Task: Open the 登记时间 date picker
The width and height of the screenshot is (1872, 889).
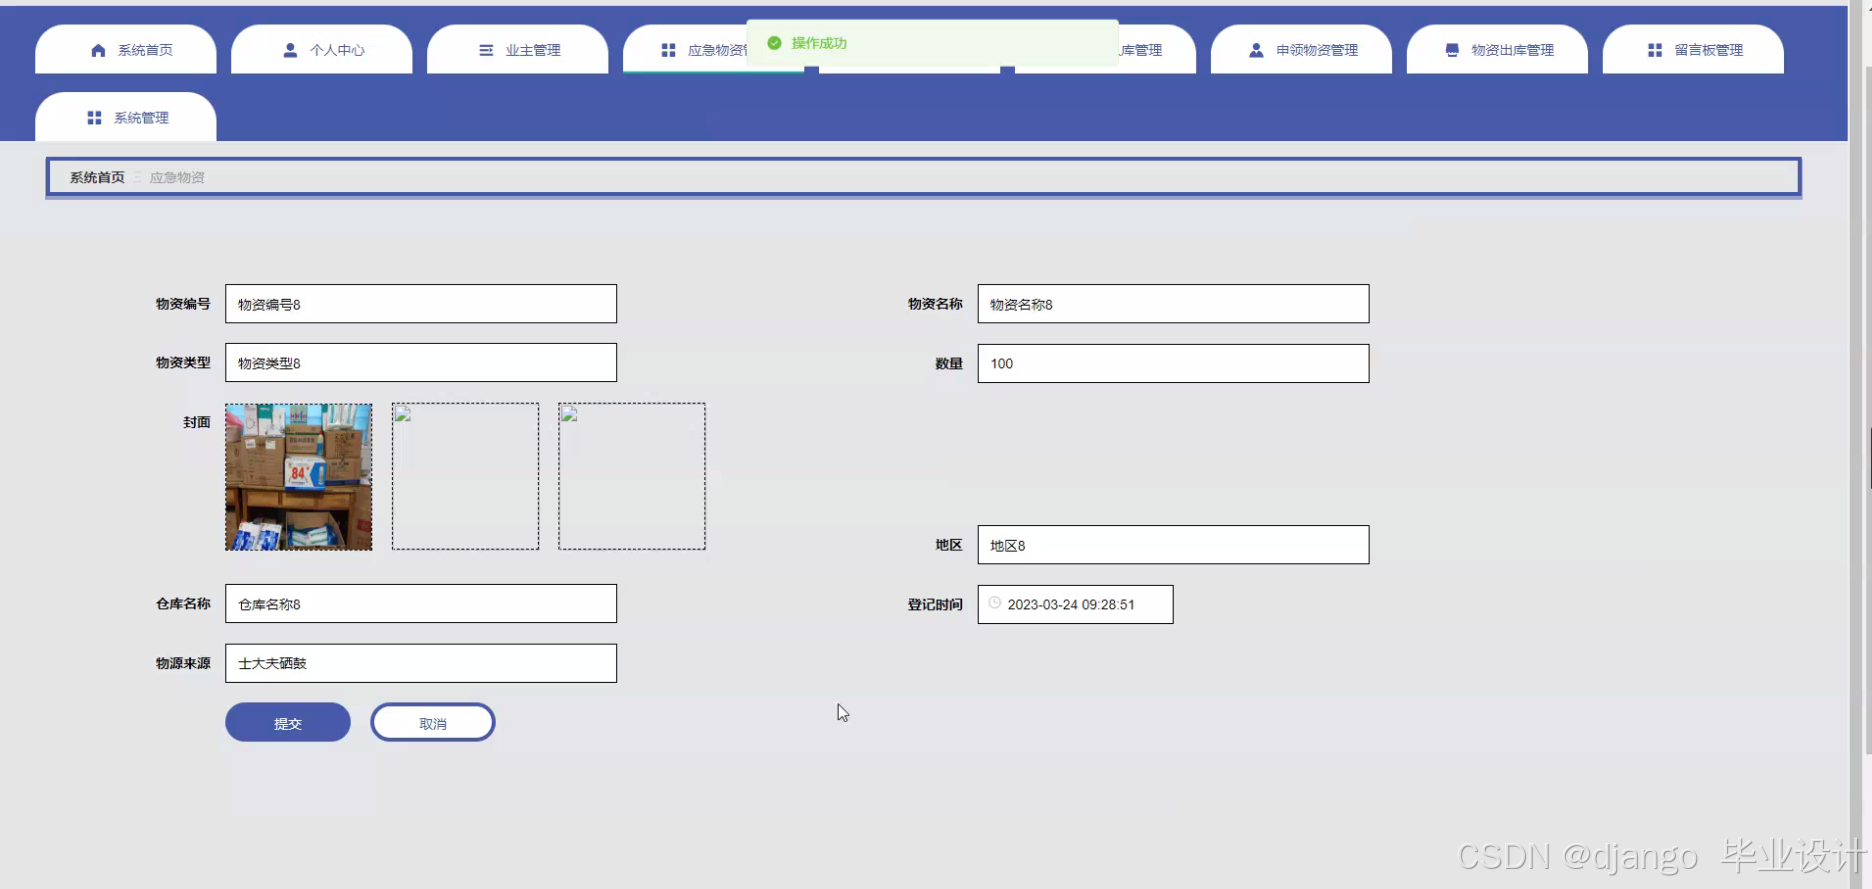Action: [1075, 605]
